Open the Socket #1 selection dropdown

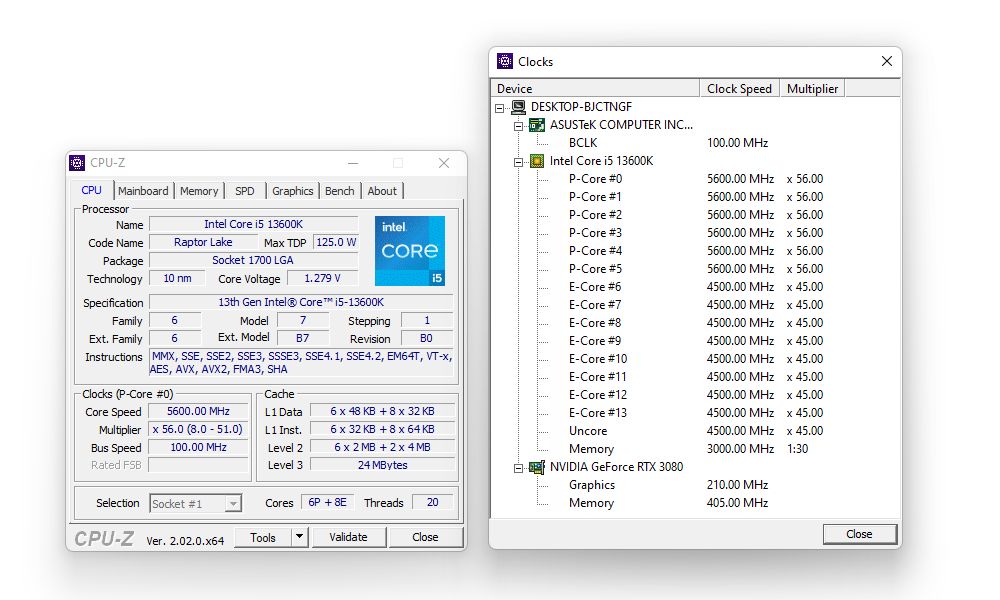click(233, 504)
